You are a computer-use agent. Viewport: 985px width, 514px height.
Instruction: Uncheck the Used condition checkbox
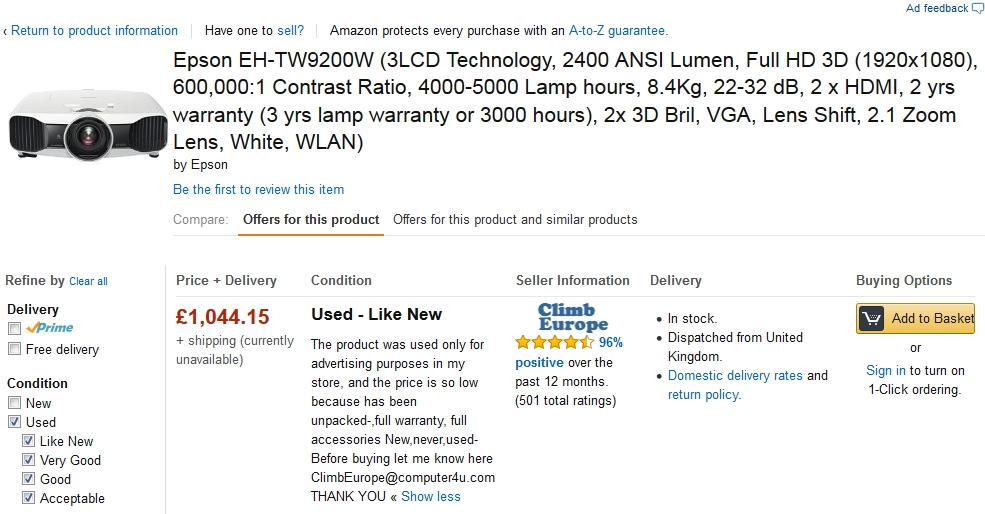(15, 422)
